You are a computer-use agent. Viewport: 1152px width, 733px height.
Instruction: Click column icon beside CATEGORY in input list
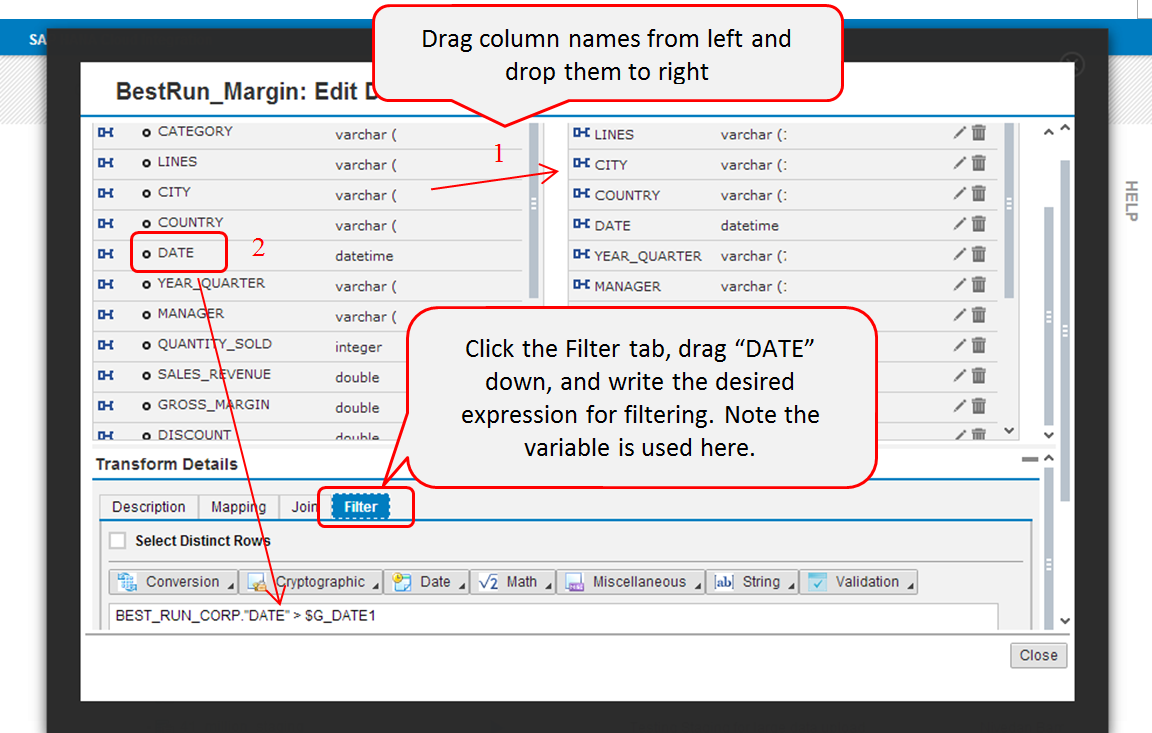coord(105,132)
